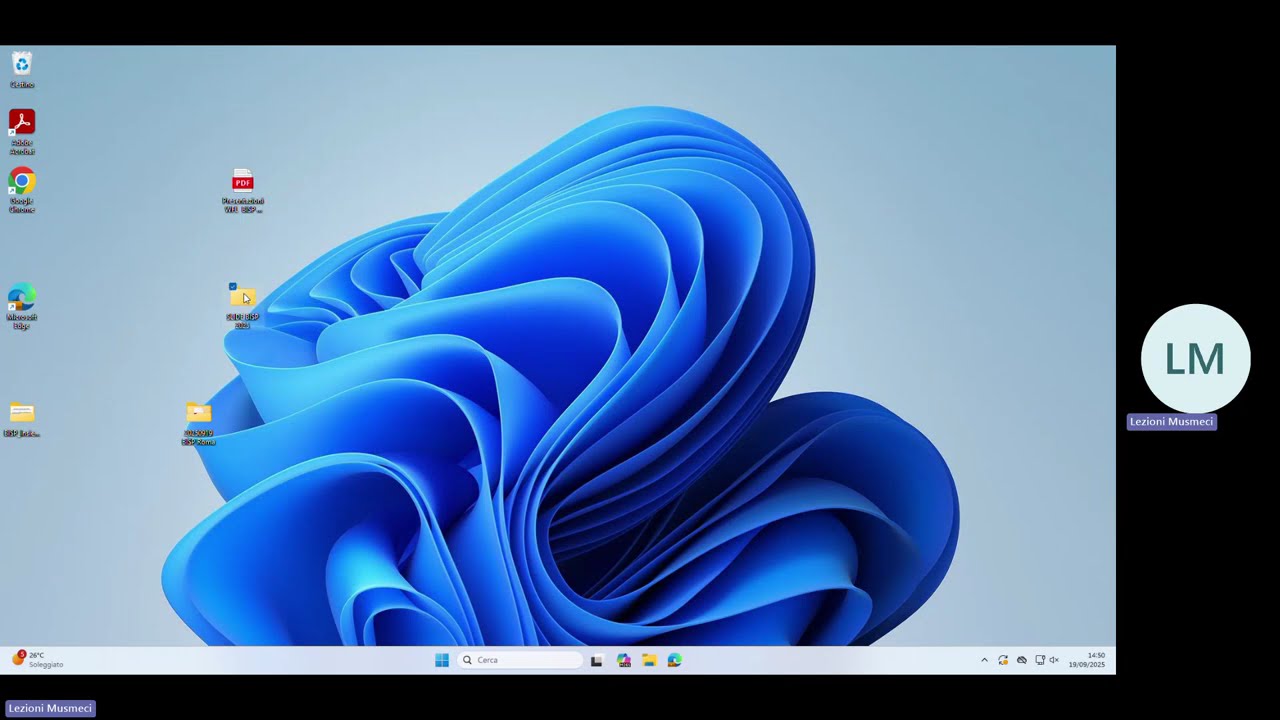1280x720 pixels.
Task: Open the weather widget showing 26°C Soleggiato
Action: pyautogui.click(x=38, y=659)
